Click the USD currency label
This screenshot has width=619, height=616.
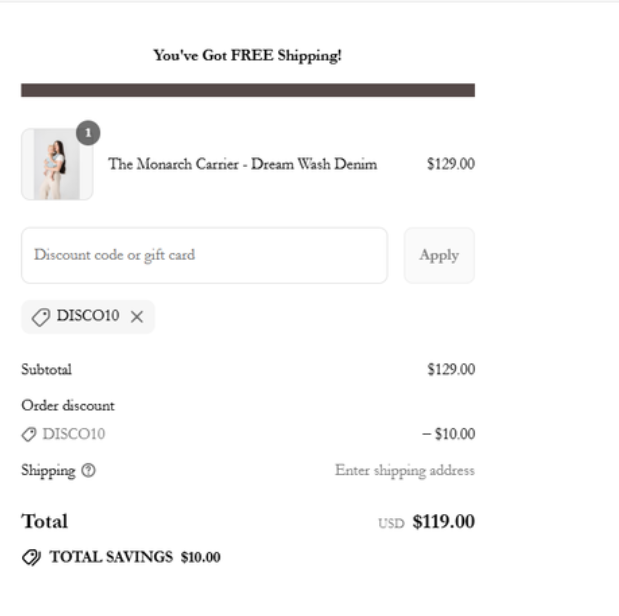[x=391, y=523]
